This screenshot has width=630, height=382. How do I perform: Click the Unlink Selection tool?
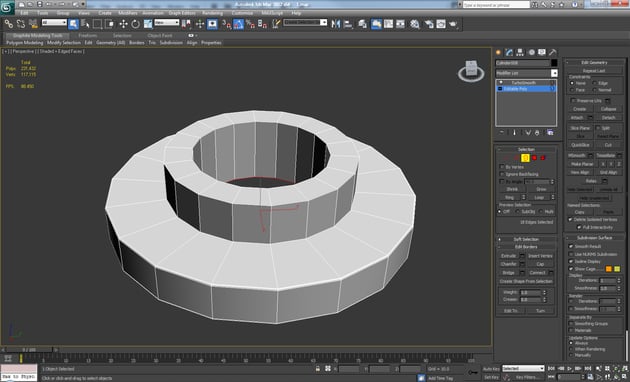(x=20, y=24)
